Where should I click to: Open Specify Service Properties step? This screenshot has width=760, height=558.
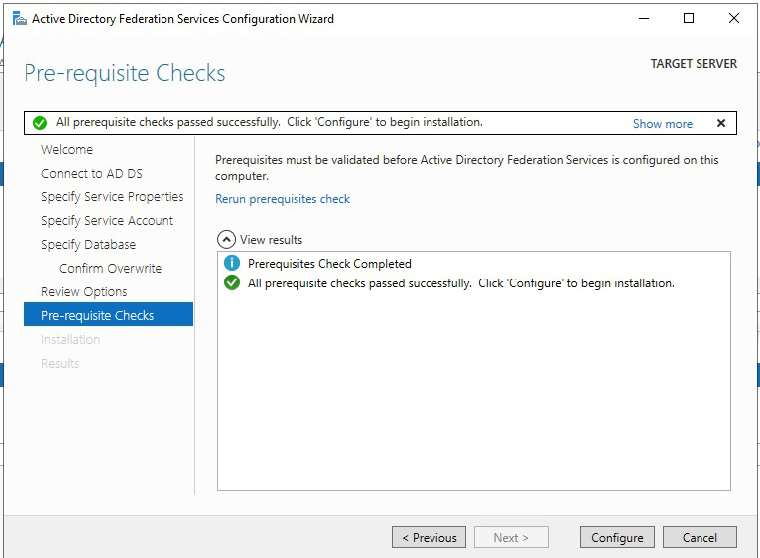[x=112, y=197]
